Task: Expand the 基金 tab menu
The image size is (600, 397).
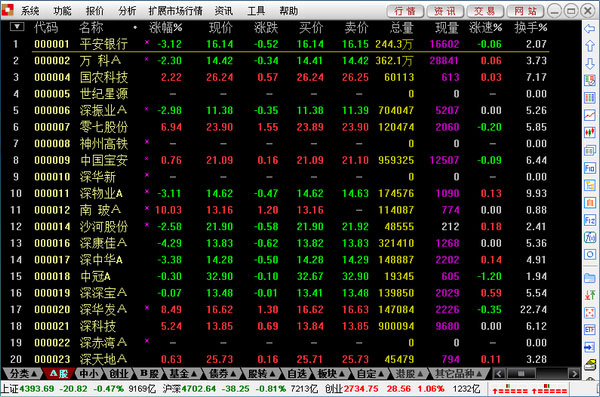Action: [x=183, y=373]
